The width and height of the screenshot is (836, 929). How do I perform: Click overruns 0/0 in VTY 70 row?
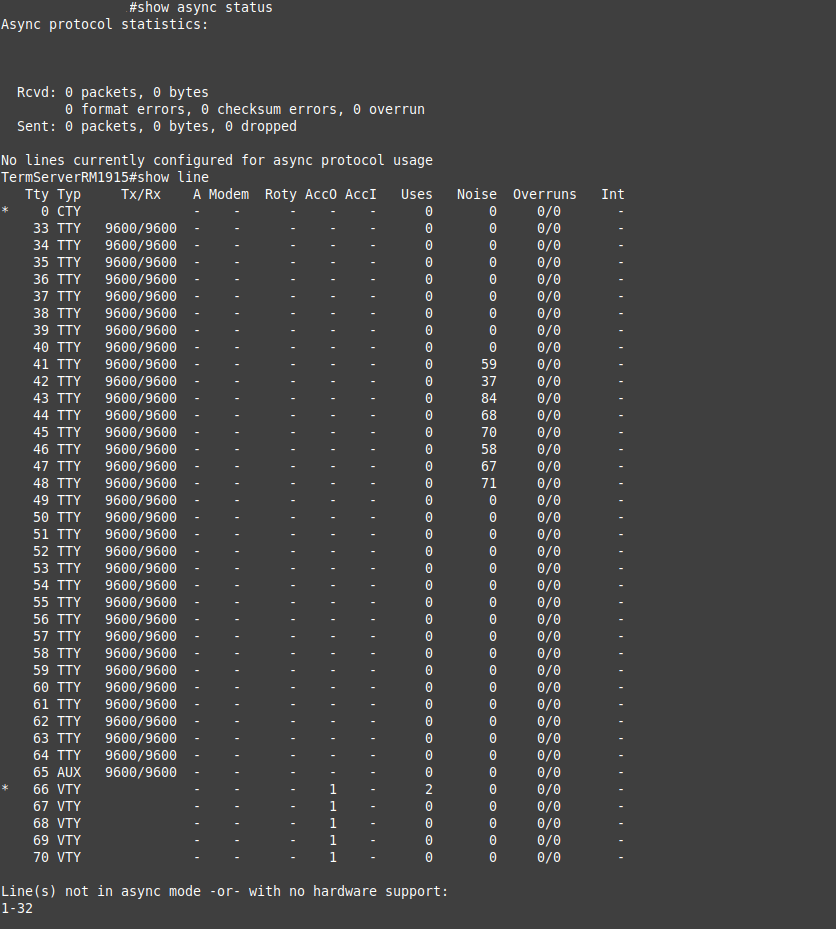[x=549, y=857]
